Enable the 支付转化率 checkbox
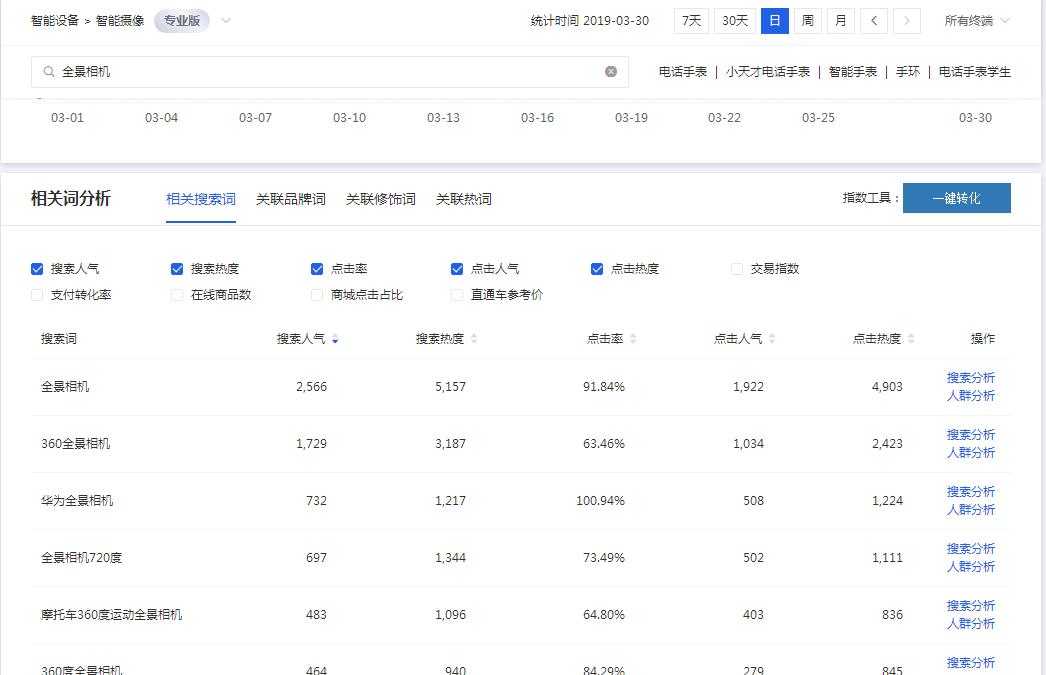This screenshot has height=675, width=1046. [x=38, y=295]
